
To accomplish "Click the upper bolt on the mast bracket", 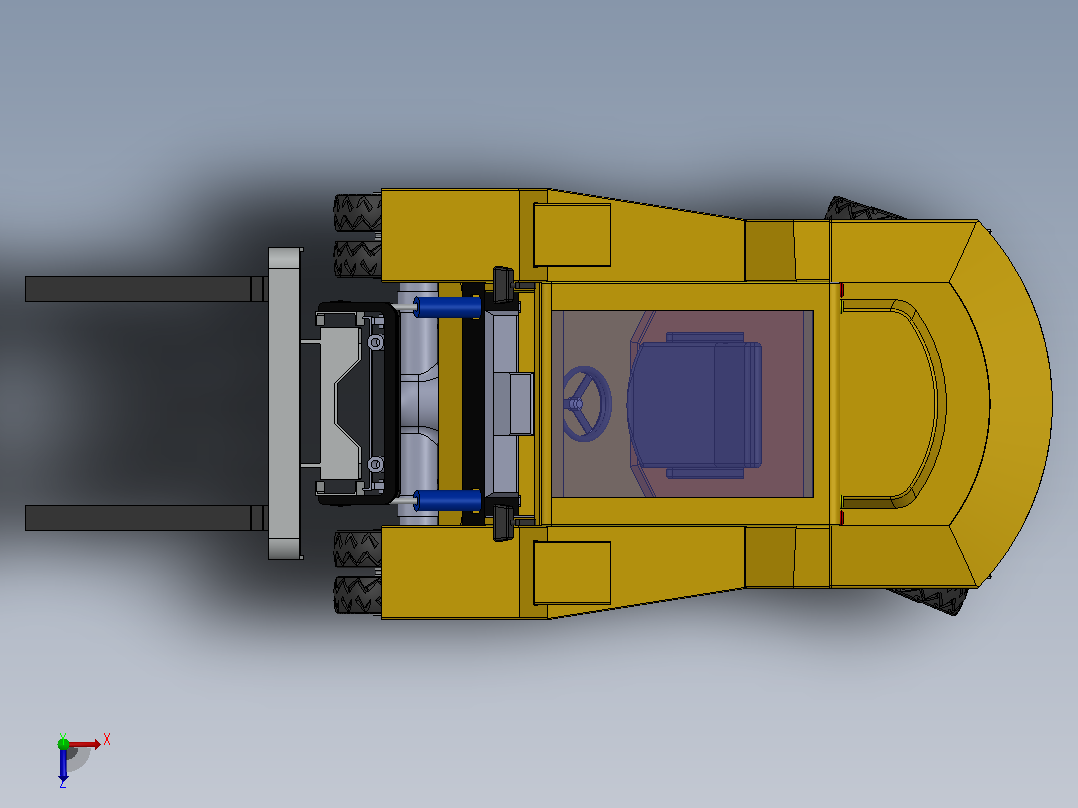I will [x=375, y=342].
